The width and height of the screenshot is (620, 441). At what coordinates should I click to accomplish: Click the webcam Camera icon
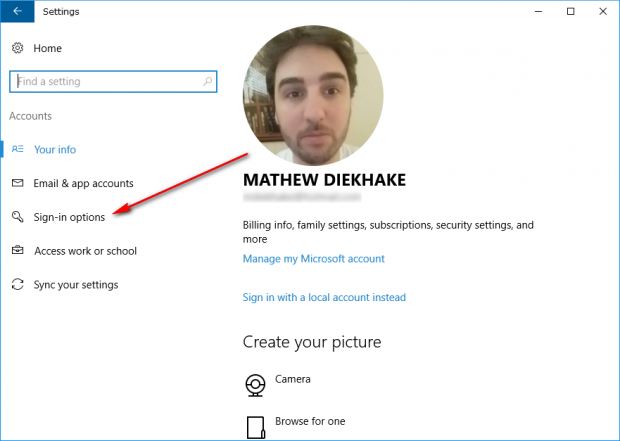[255, 385]
